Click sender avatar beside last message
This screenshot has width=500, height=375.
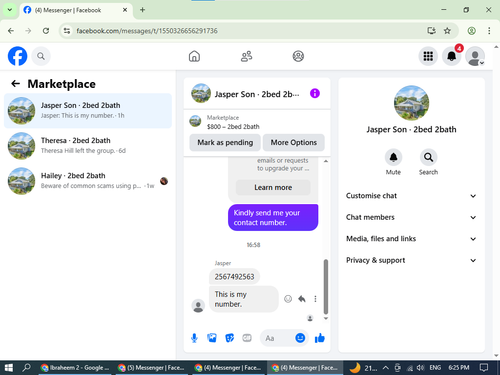[198, 305]
